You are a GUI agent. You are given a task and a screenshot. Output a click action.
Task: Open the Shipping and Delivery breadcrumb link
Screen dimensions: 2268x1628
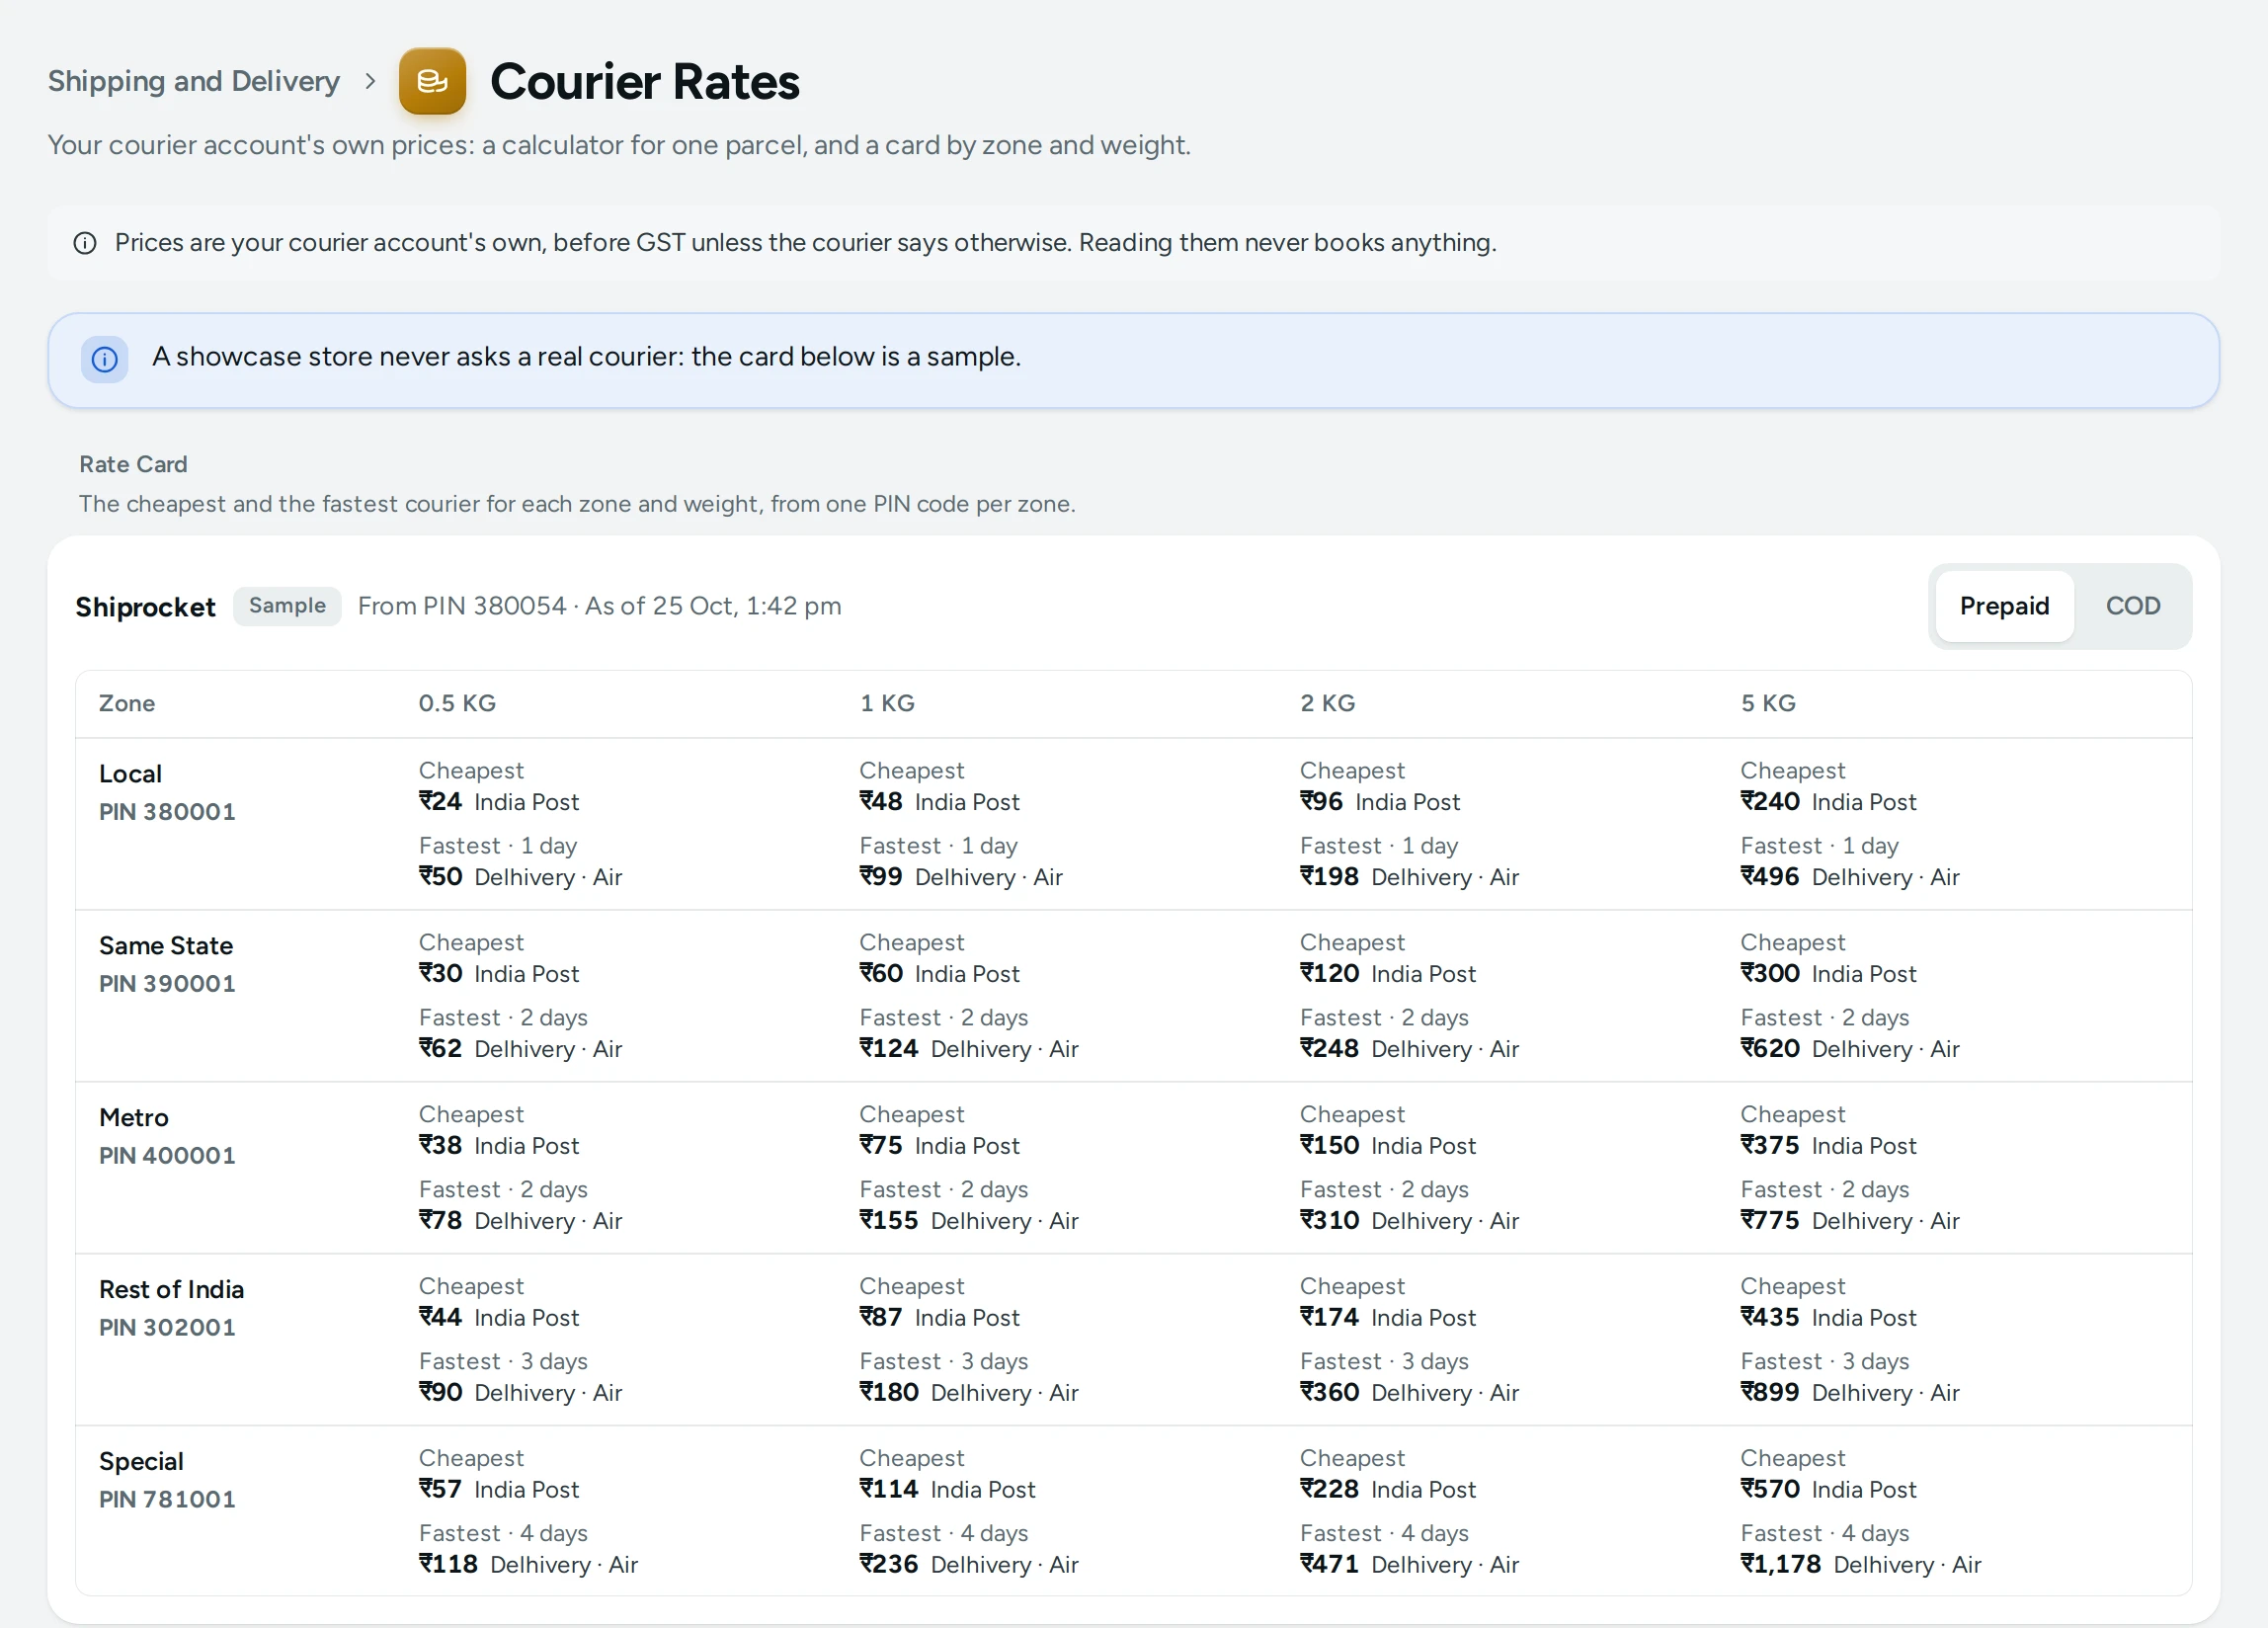(x=194, y=81)
